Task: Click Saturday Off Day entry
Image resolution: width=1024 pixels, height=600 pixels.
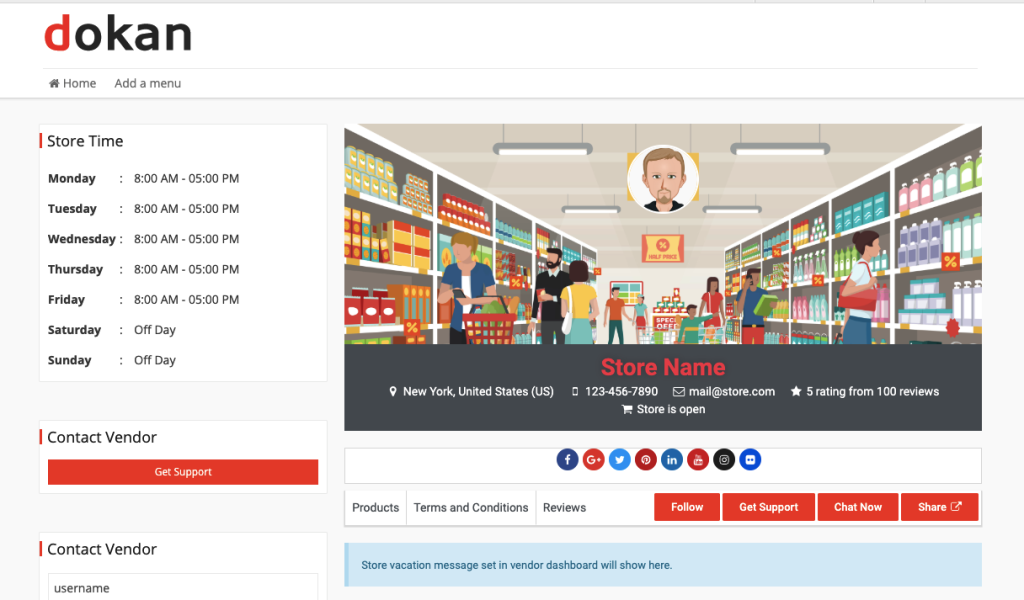Action: 155,330
